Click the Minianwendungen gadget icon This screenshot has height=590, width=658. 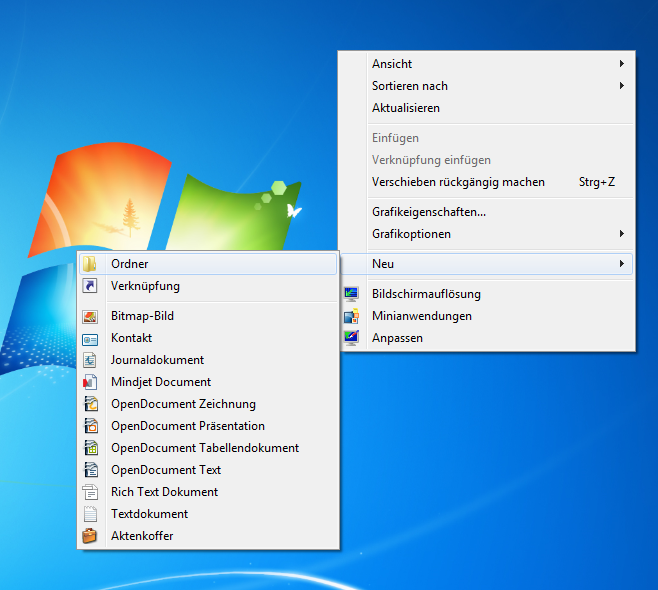[x=351, y=316]
